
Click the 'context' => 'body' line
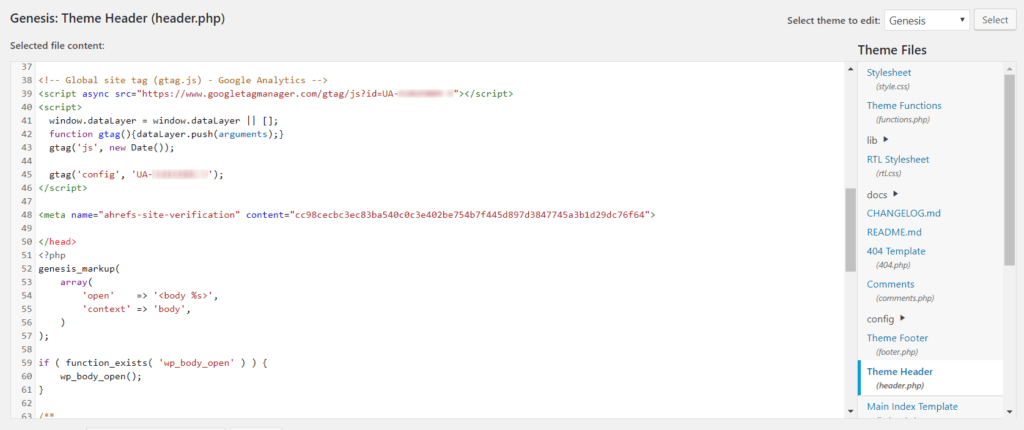click(136, 309)
